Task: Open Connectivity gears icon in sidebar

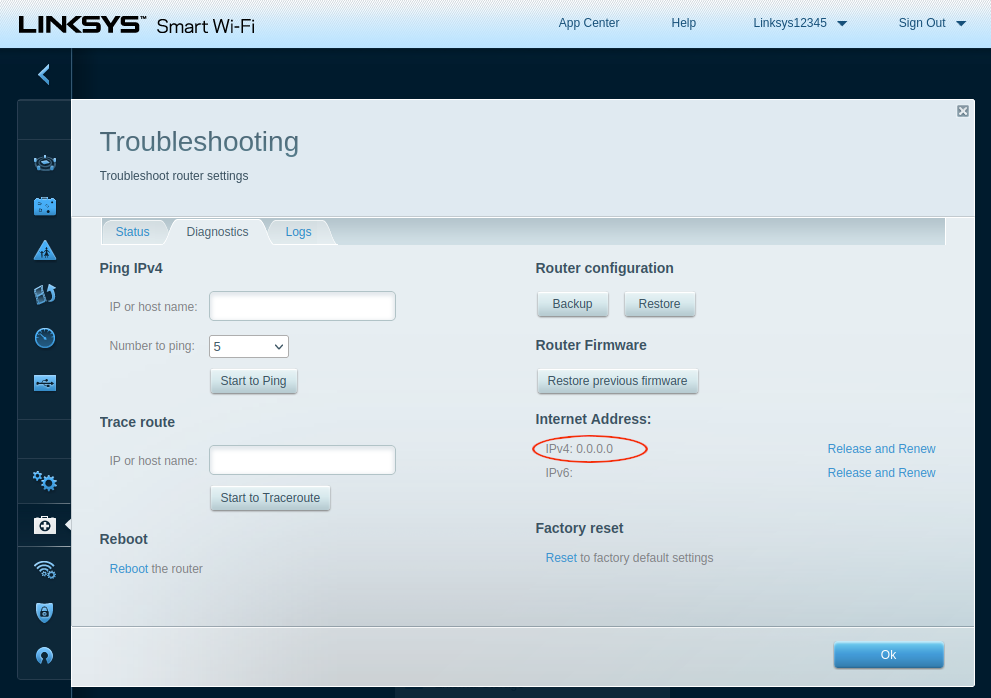Action: pyautogui.click(x=45, y=481)
